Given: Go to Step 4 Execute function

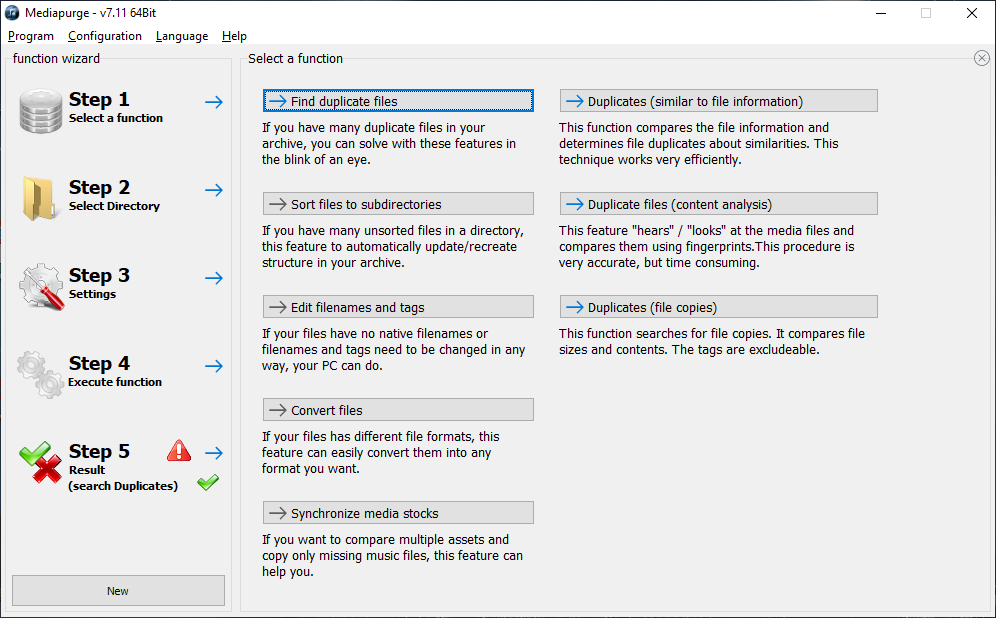Looking at the screenshot, I should [115, 372].
